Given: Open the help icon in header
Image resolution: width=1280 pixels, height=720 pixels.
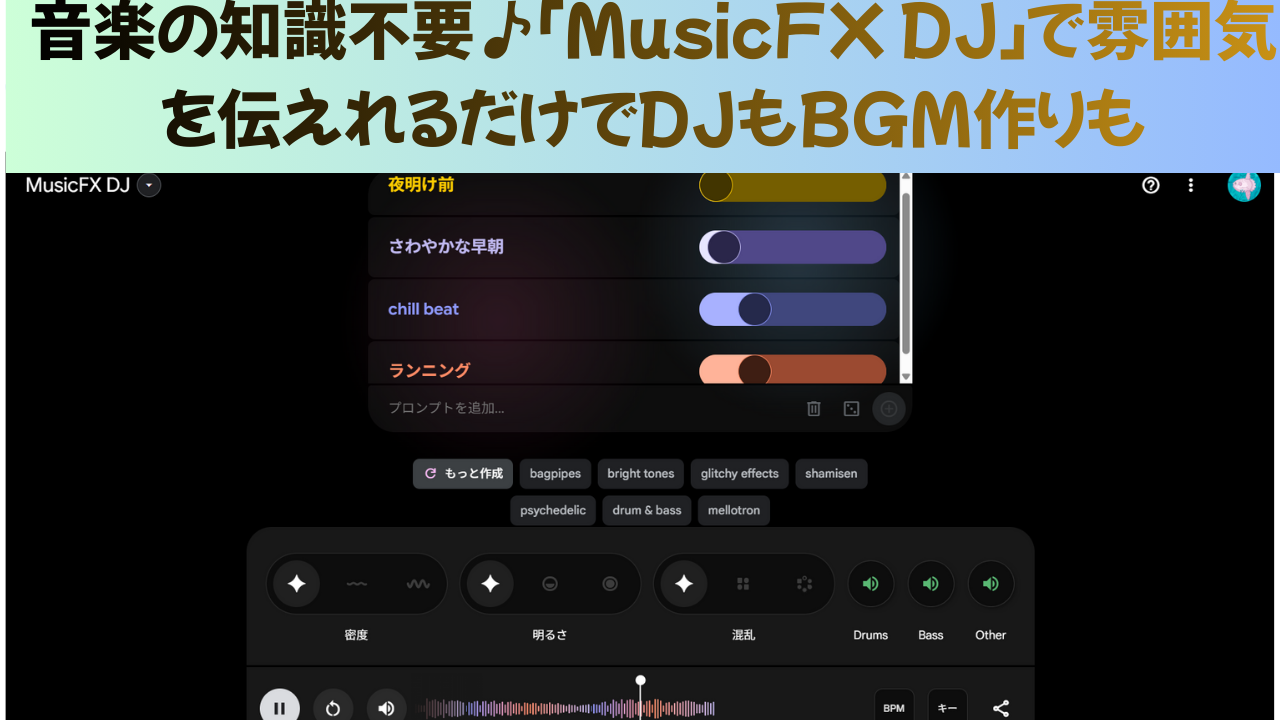Looking at the screenshot, I should point(1151,185).
